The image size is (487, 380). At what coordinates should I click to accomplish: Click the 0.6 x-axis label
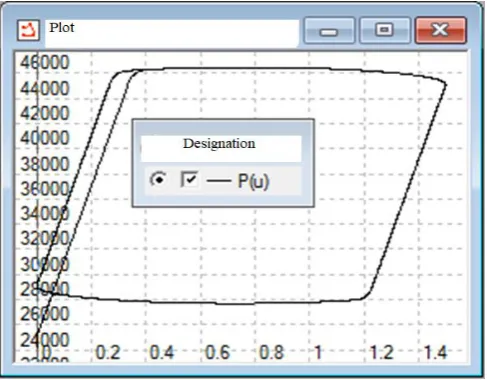(x=217, y=352)
